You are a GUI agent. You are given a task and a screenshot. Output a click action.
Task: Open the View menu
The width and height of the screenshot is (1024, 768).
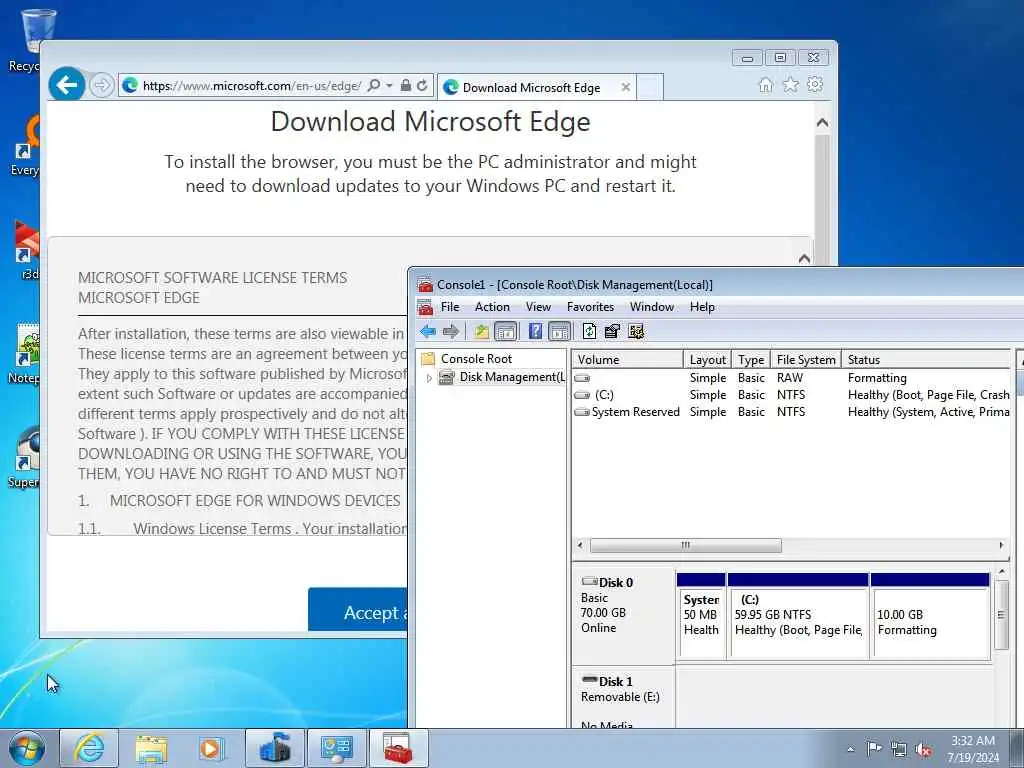click(x=538, y=307)
